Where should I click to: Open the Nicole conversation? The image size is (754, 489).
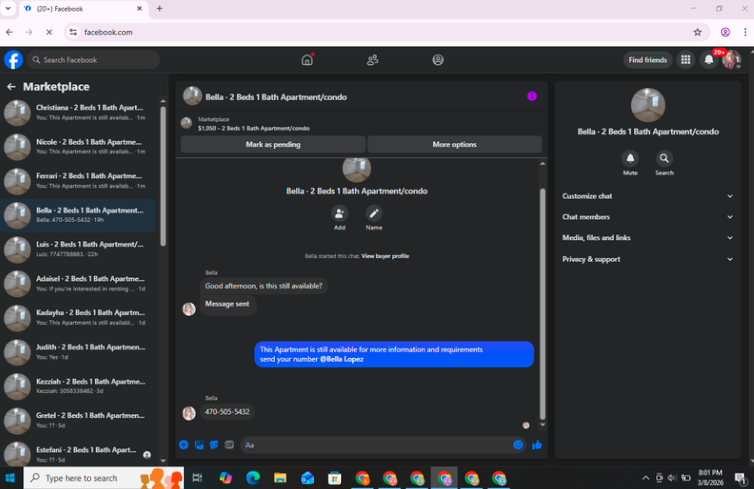pyautogui.click(x=79, y=147)
